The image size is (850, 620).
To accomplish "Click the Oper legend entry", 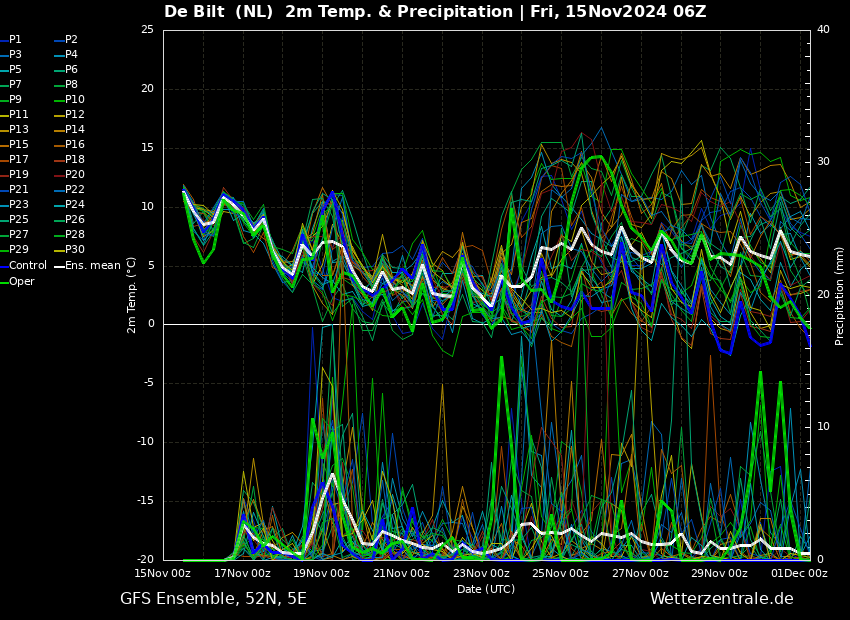I will 21,282.
